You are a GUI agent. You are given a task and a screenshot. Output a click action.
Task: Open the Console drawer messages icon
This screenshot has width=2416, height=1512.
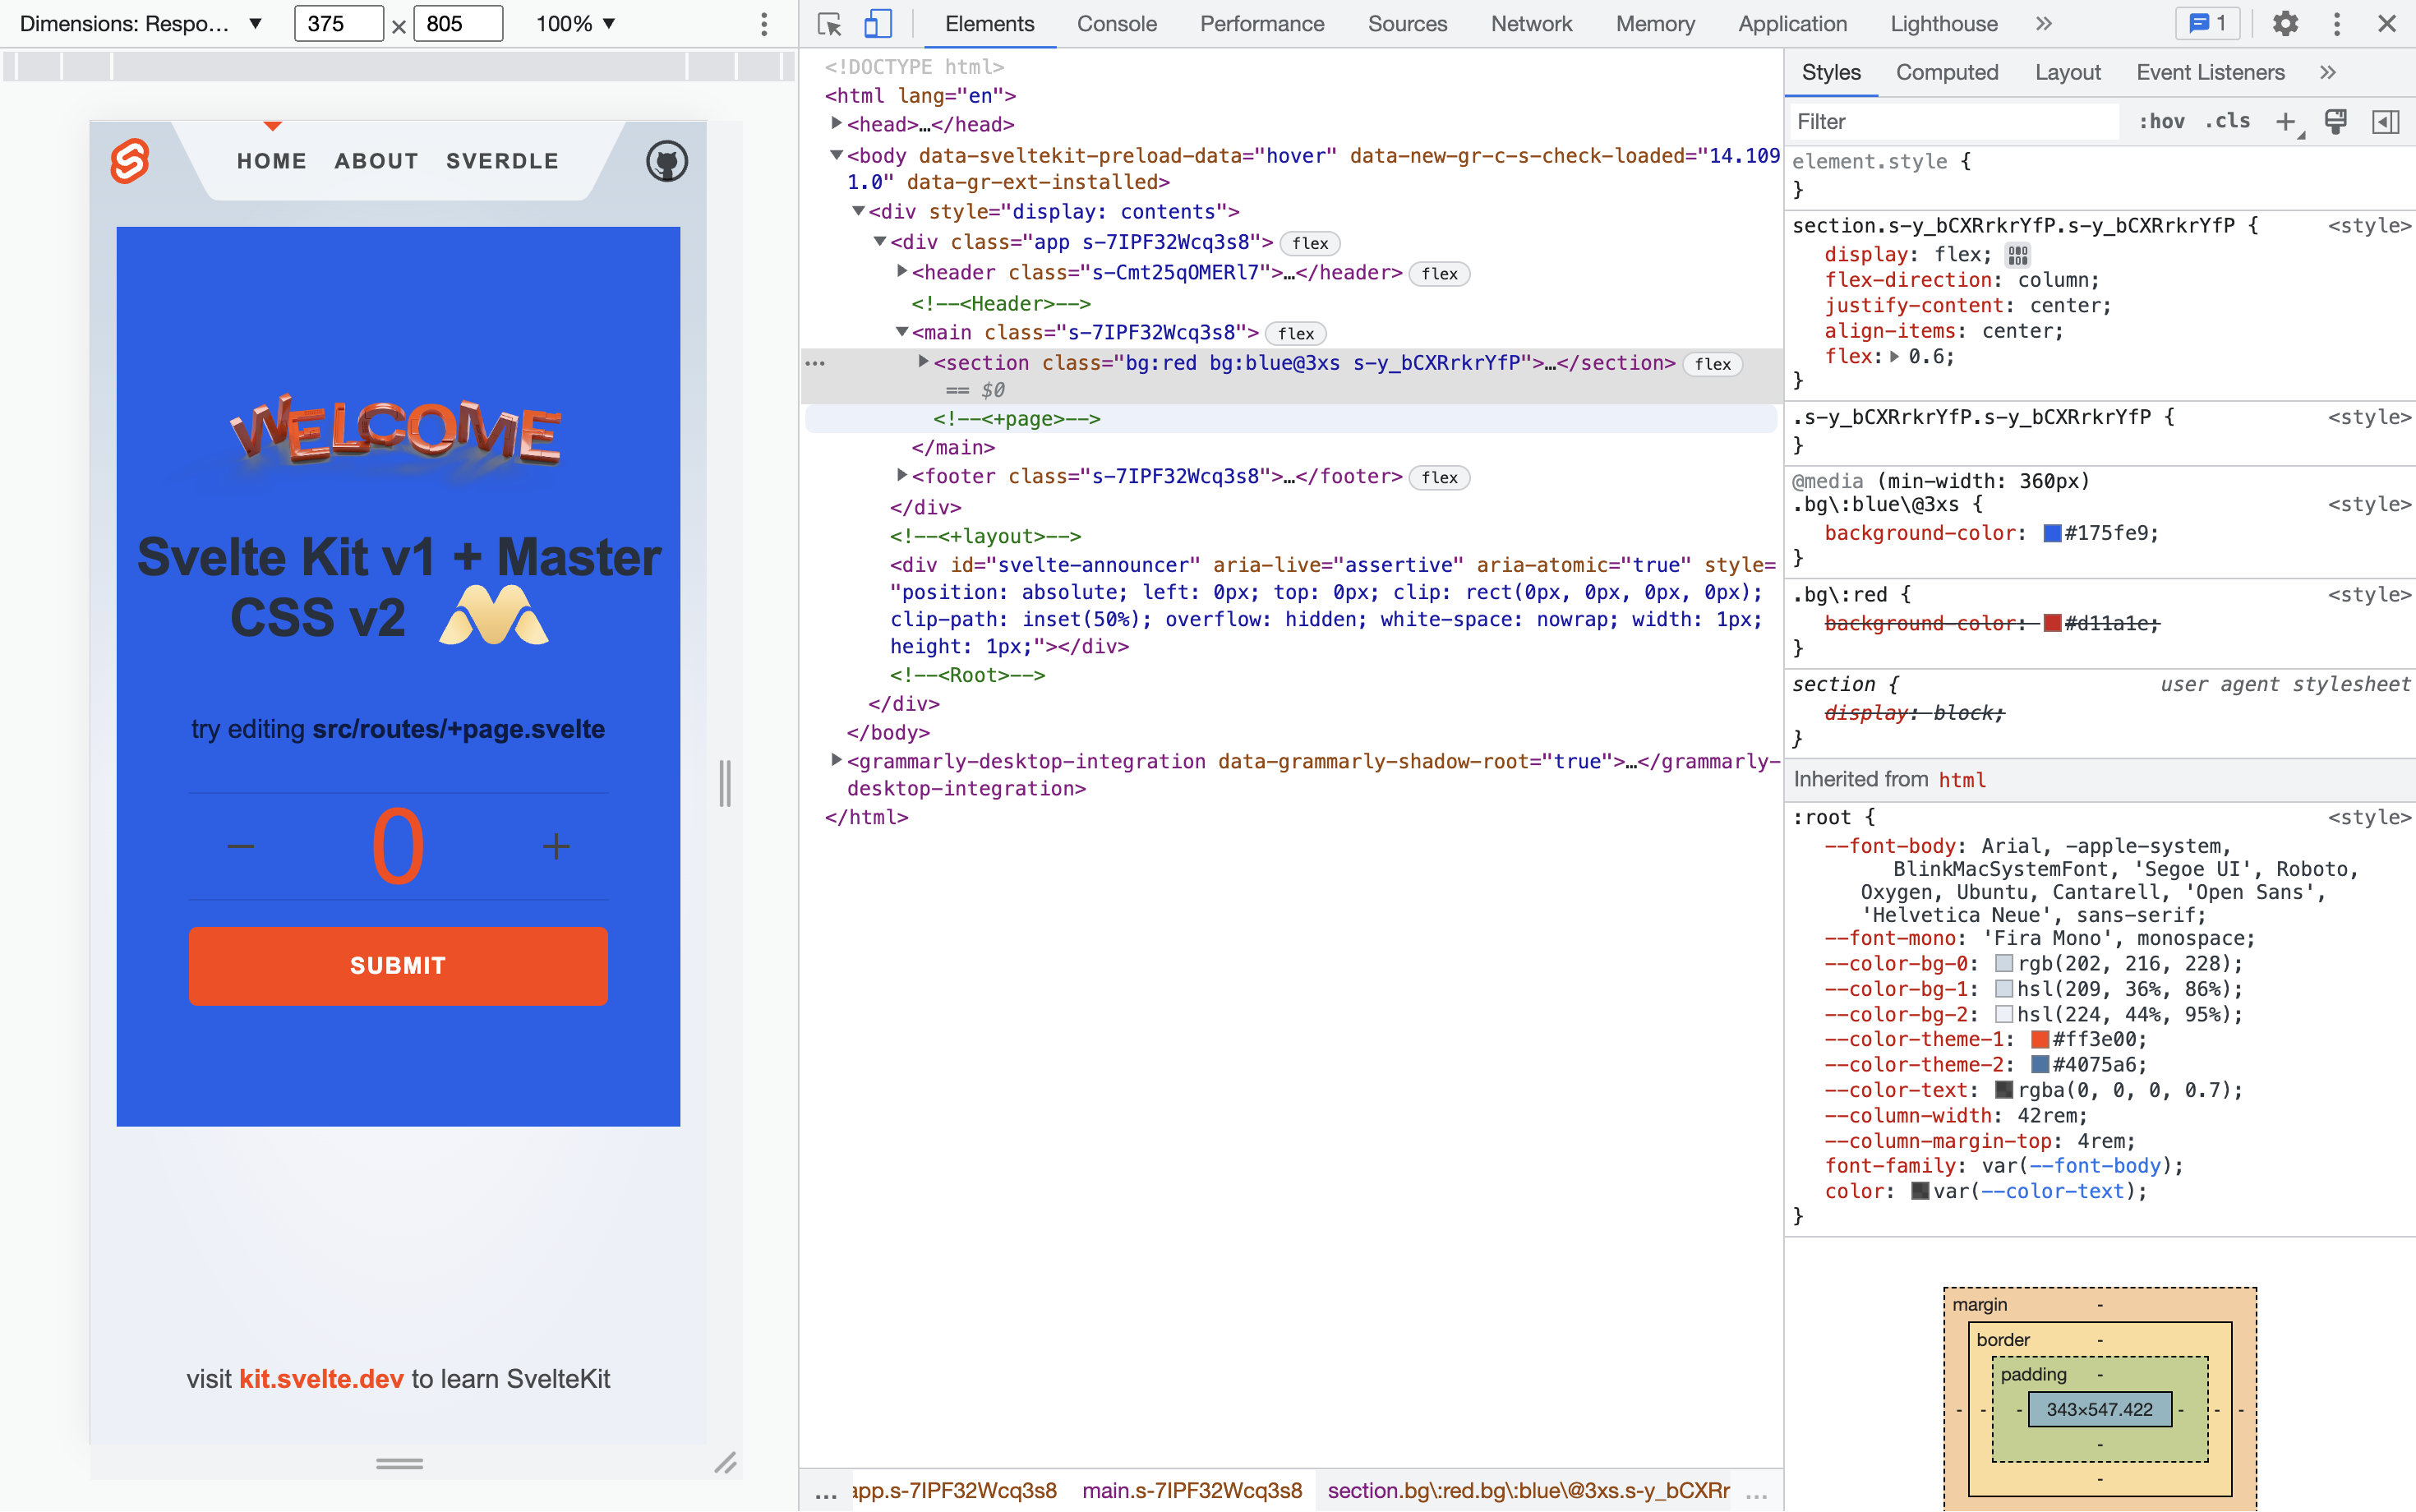click(2206, 23)
